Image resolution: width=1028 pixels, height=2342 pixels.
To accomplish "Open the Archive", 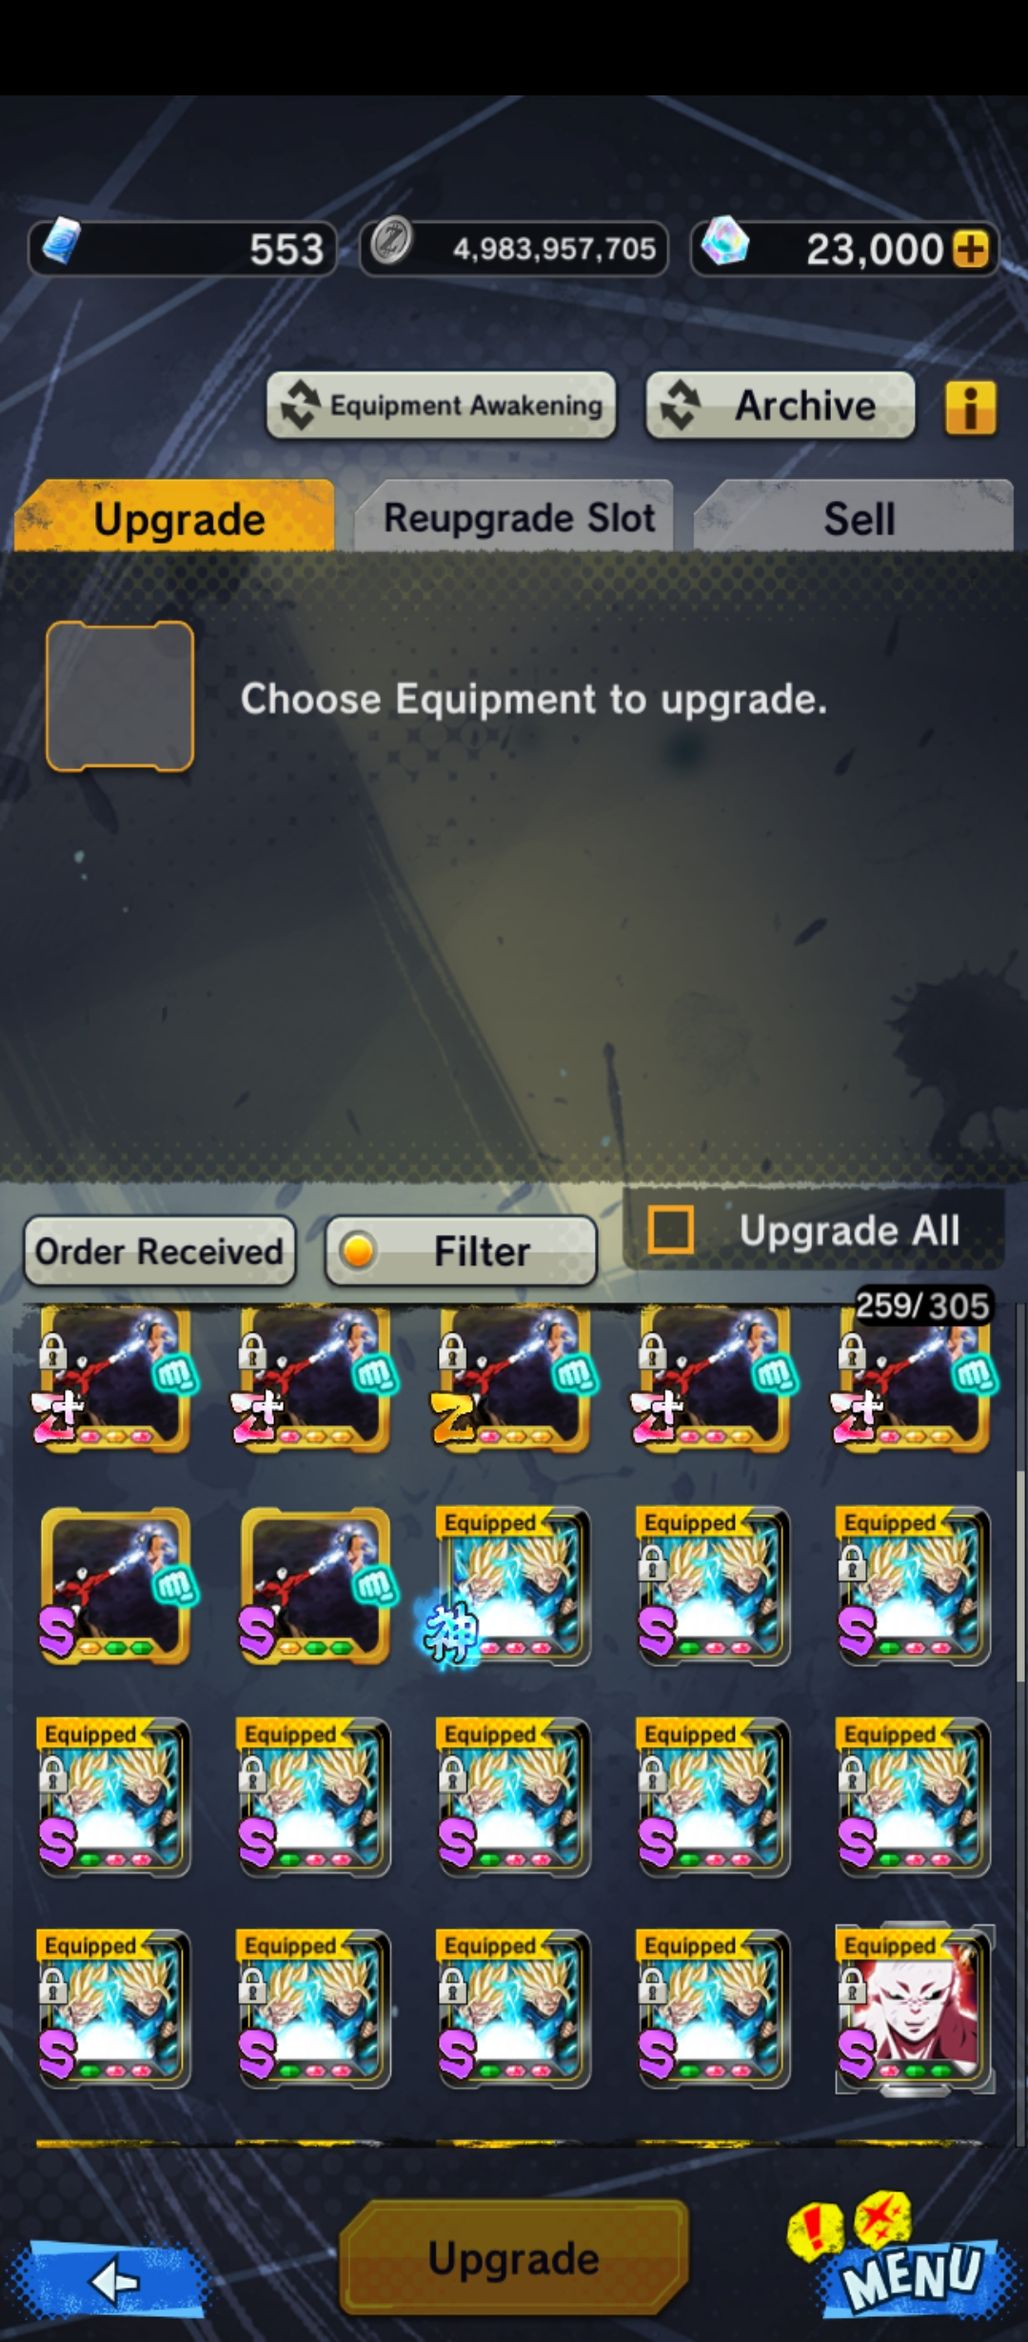I will (780, 405).
